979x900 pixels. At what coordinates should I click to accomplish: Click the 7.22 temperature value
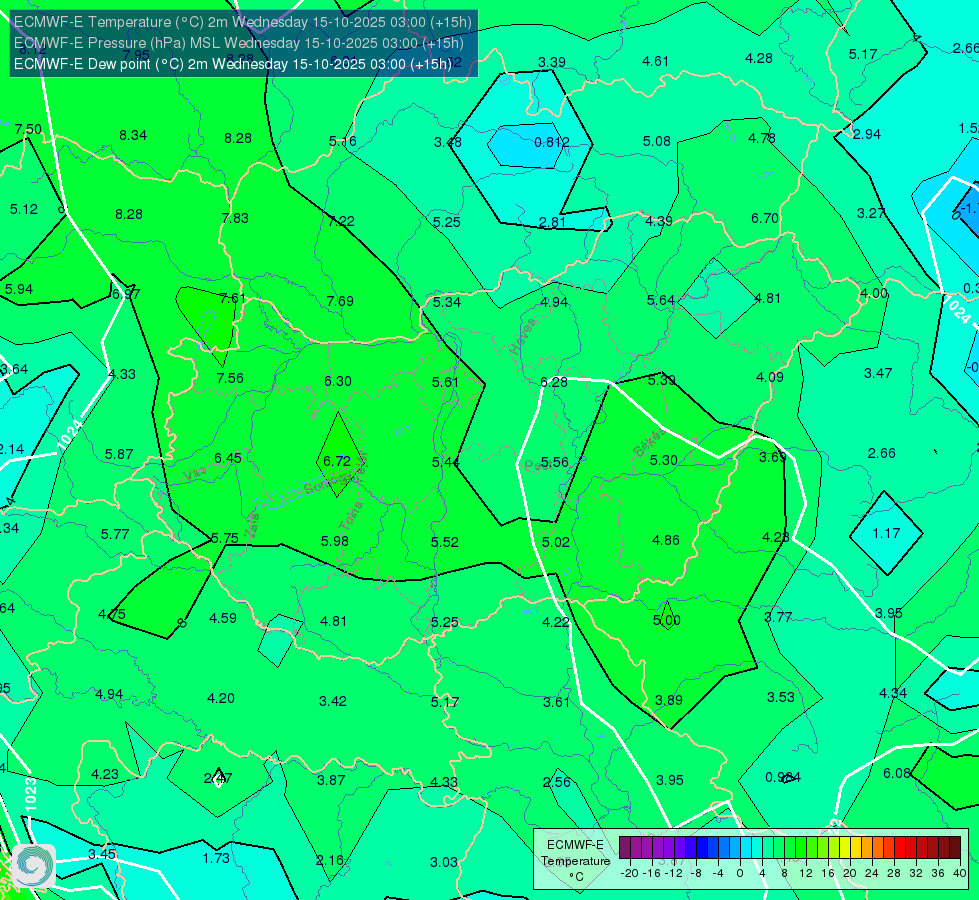342,221
